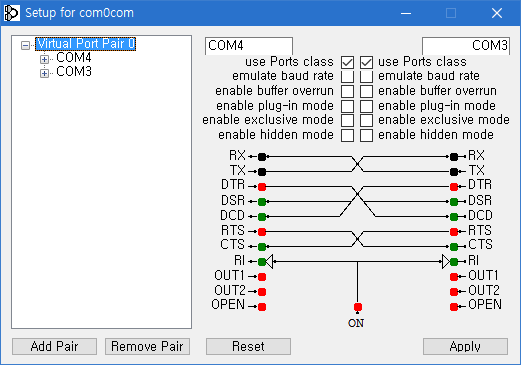The width and height of the screenshot is (521, 365).
Task: Enable exclusive mode for COM4
Action: (347, 120)
